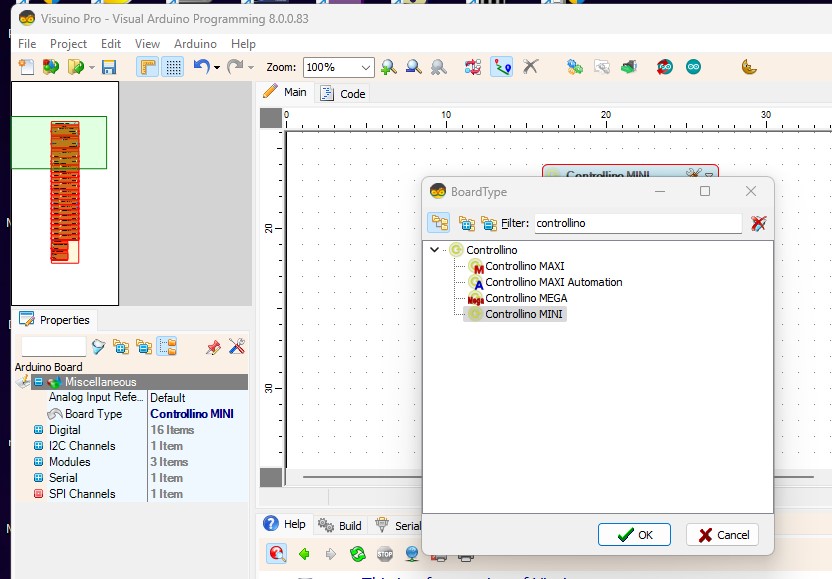This screenshot has height=579, width=832.
Task: Toggle rulers display in toolbar
Action: coord(148,67)
